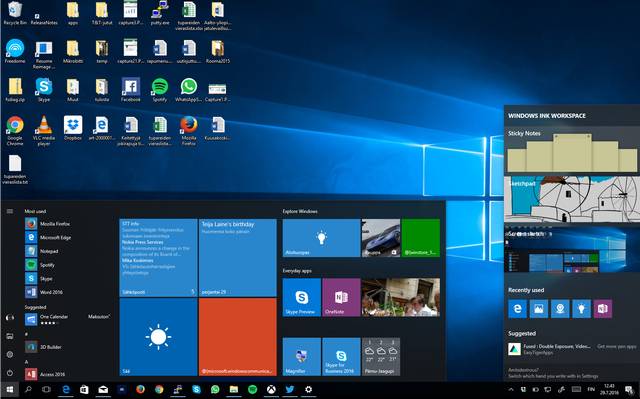Launch Spotify from the desktop
This screenshot has width=640, height=399.
pyautogui.click(x=160, y=90)
